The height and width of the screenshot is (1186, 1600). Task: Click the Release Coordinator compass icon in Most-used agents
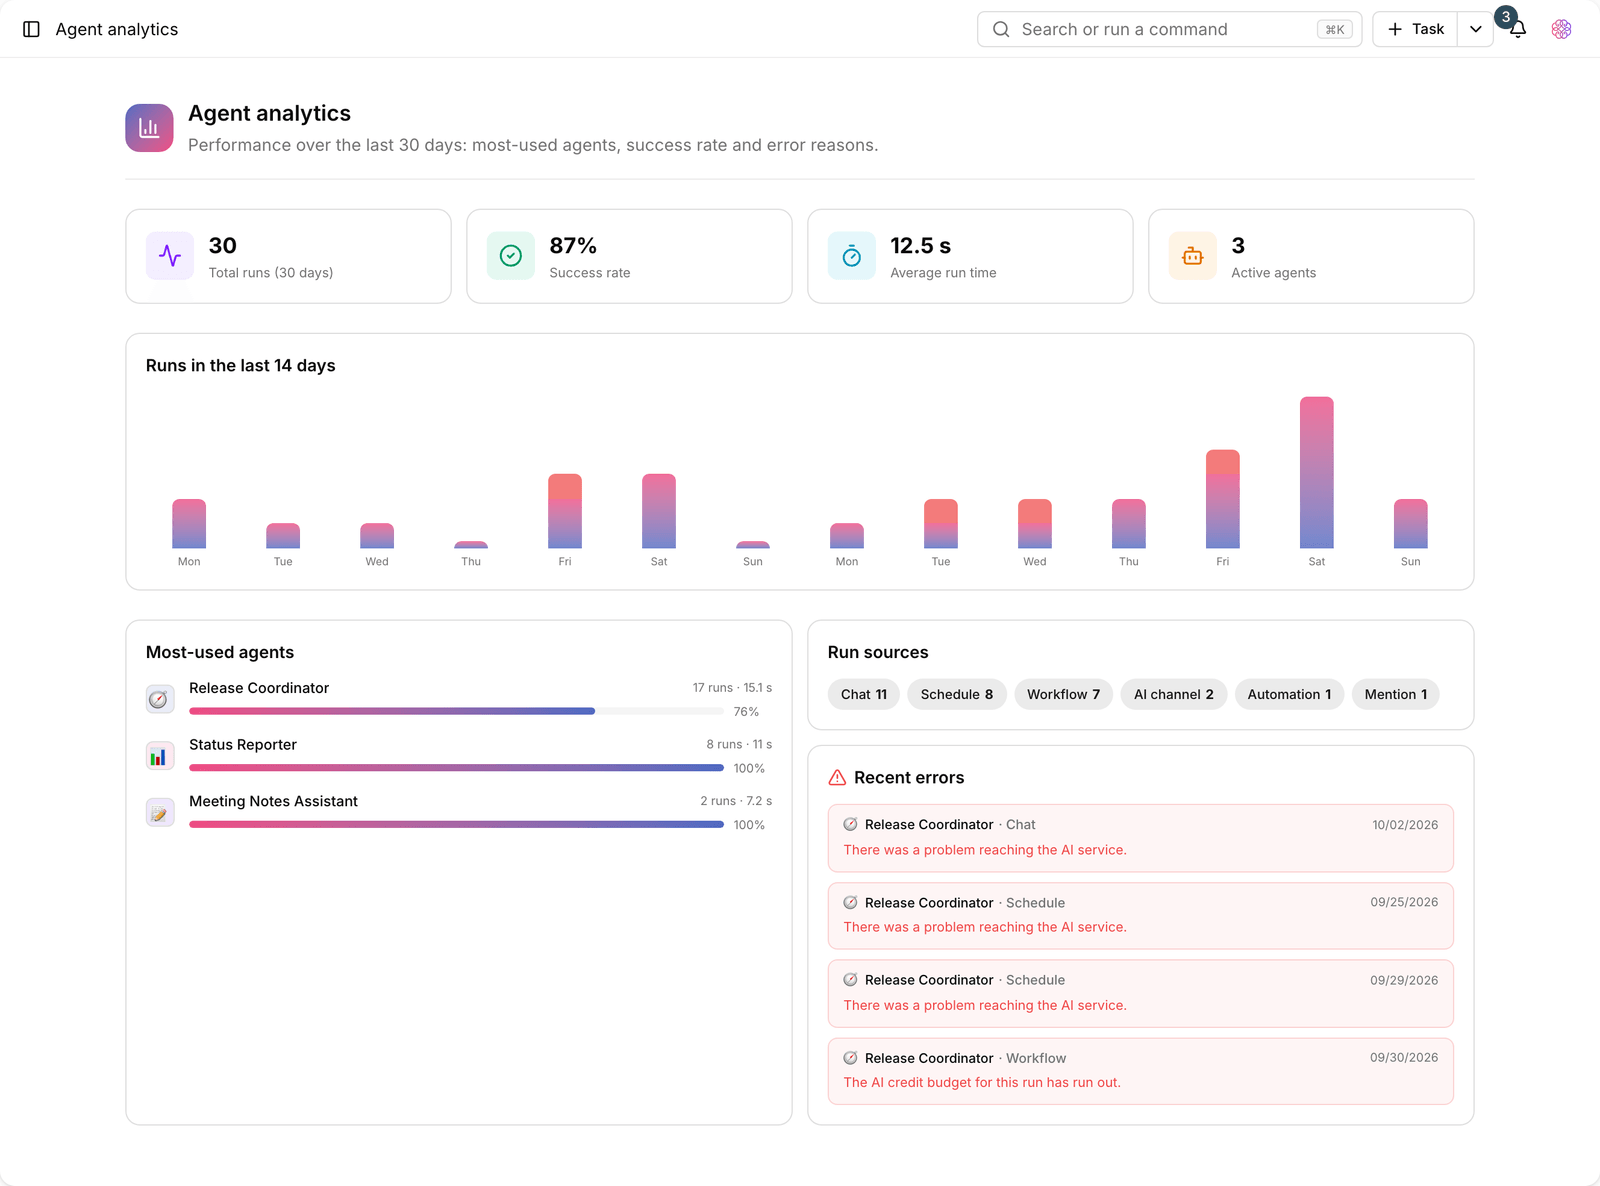[x=160, y=699]
